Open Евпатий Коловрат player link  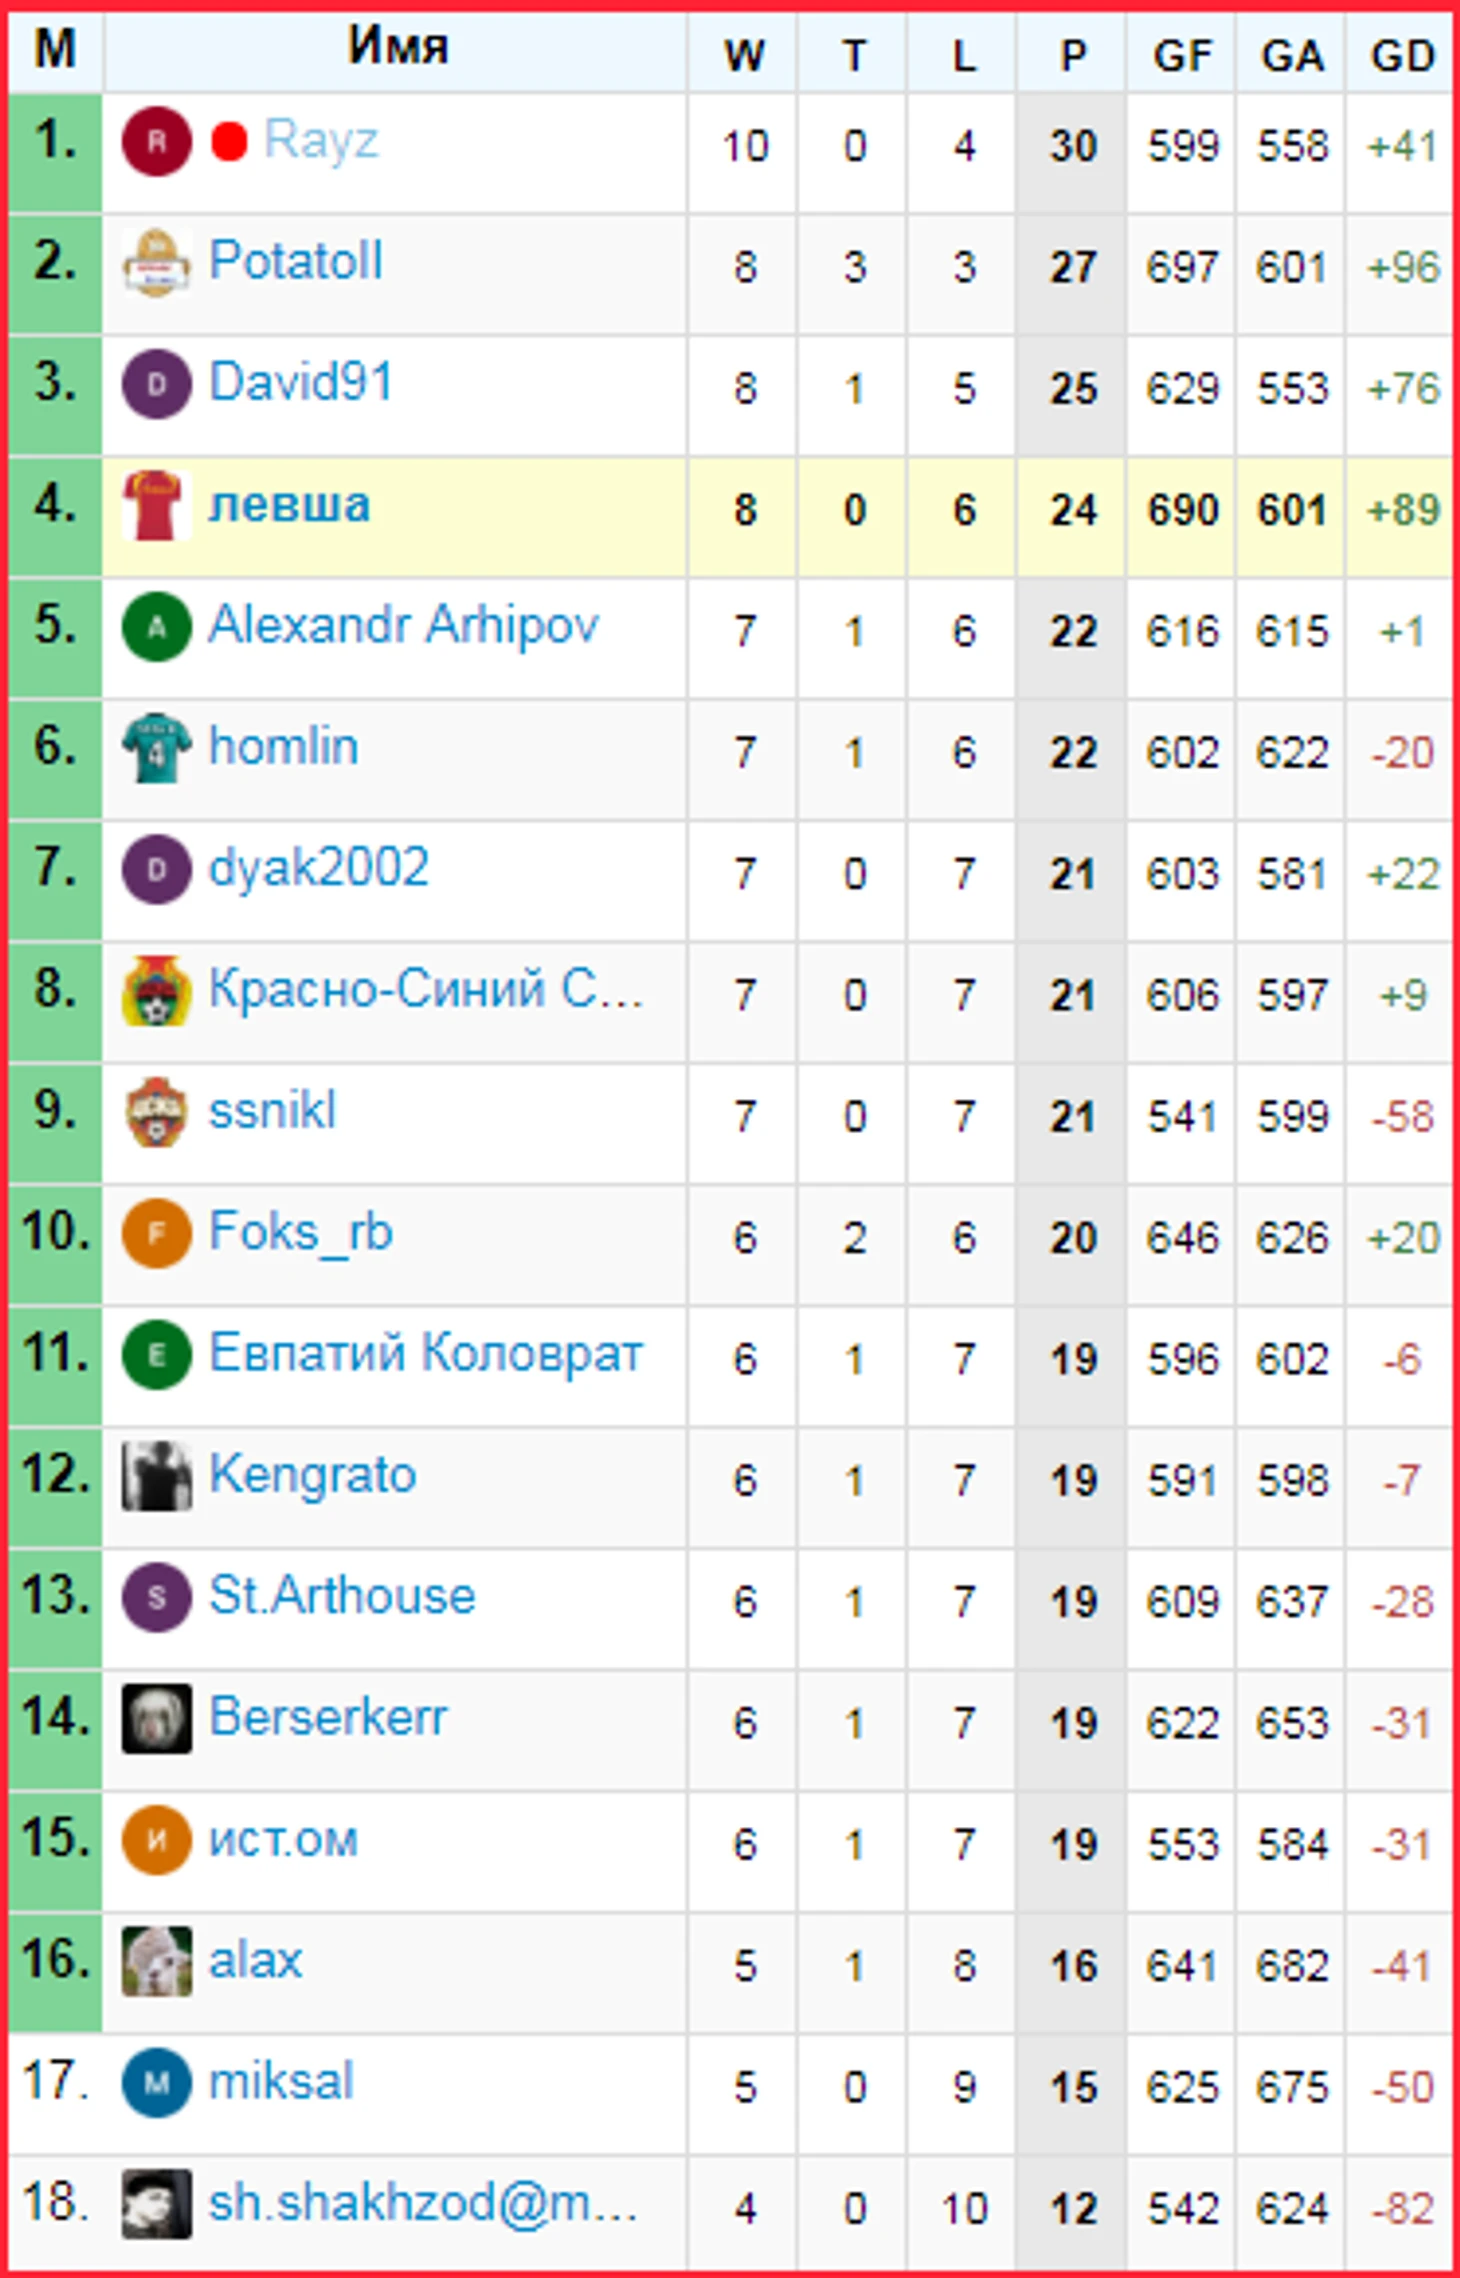click(x=425, y=1354)
